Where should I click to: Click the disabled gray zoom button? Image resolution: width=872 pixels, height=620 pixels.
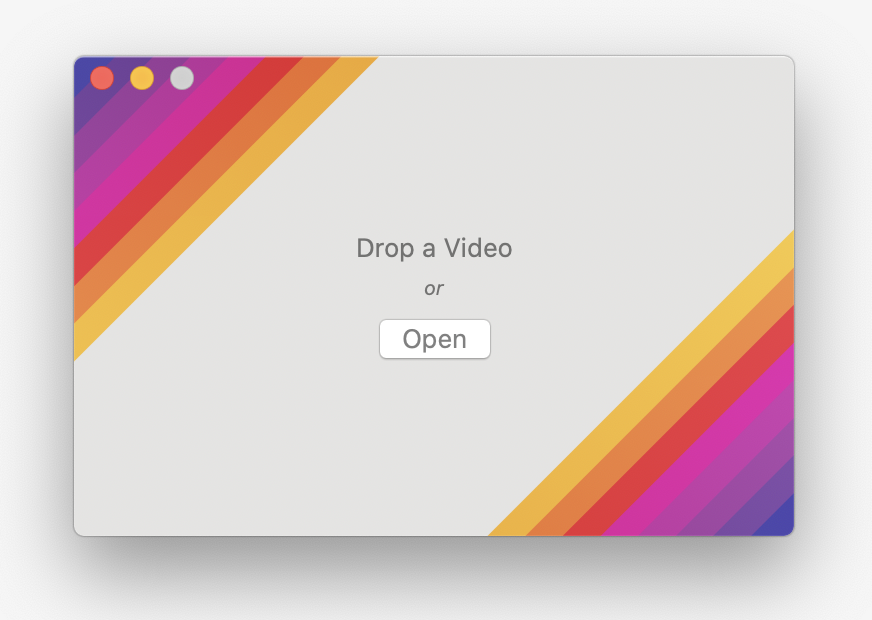(182, 78)
